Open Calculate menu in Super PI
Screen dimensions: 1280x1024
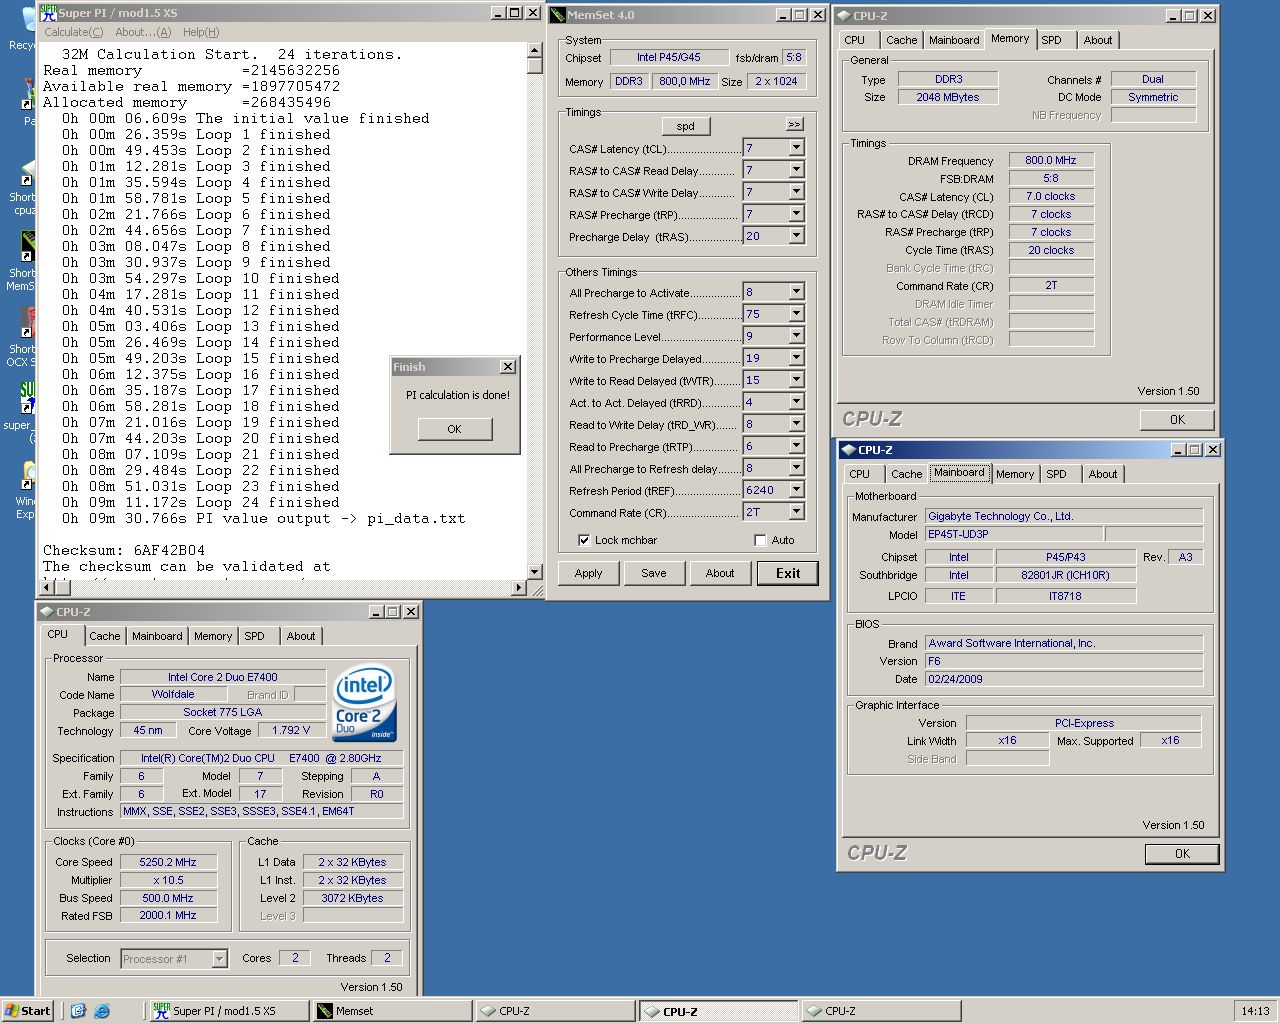(x=73, y=32)
